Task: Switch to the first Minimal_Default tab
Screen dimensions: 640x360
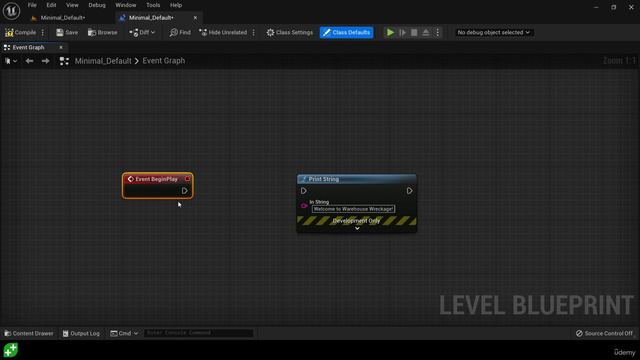Action: [x=62, y=18]
